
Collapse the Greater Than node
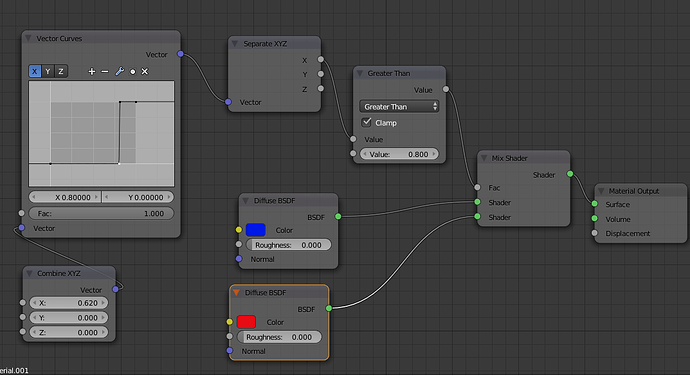[x=360, y=73]
